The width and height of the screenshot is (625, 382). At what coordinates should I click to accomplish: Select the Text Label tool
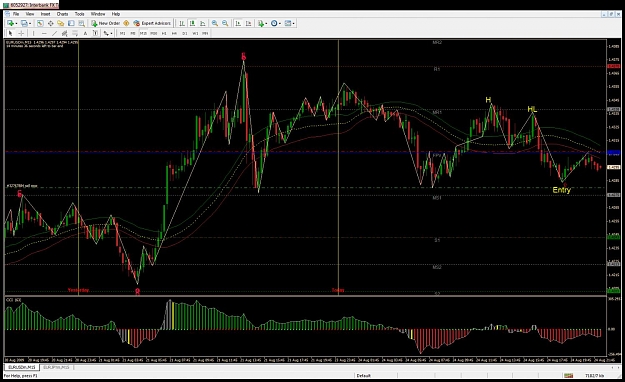click(x=95, y=33)
